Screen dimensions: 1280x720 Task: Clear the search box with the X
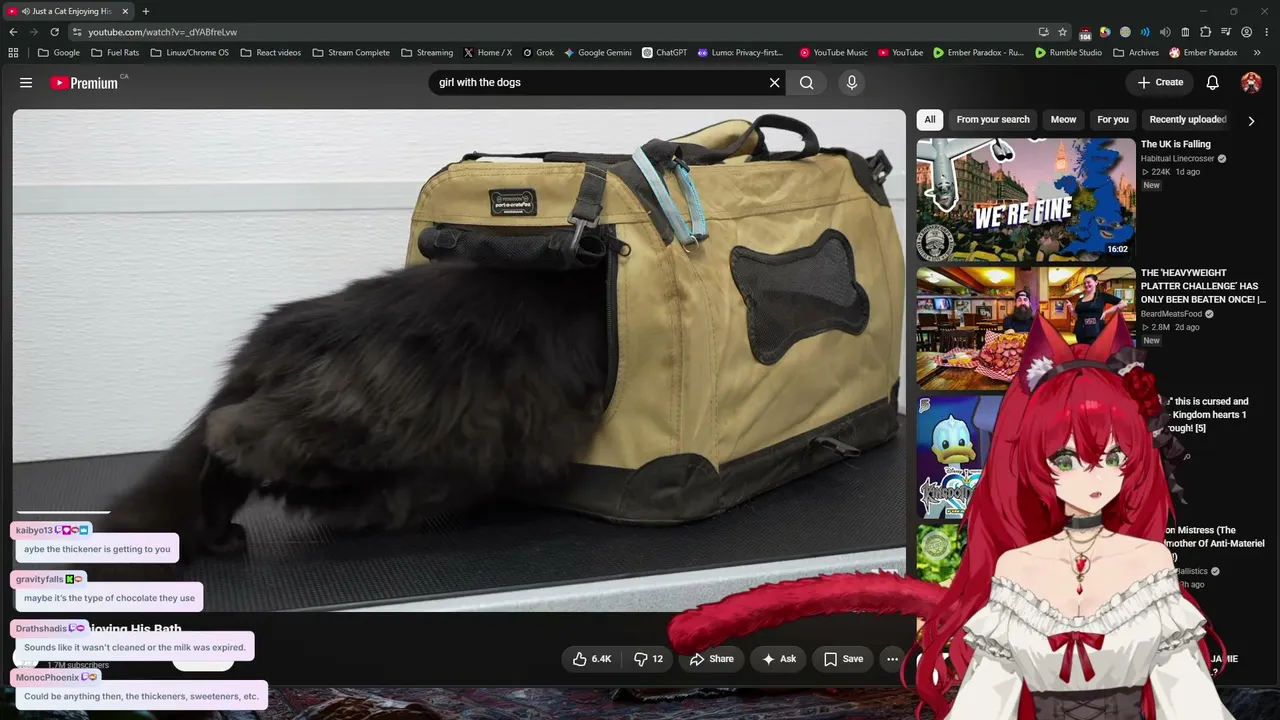[774, 83]
